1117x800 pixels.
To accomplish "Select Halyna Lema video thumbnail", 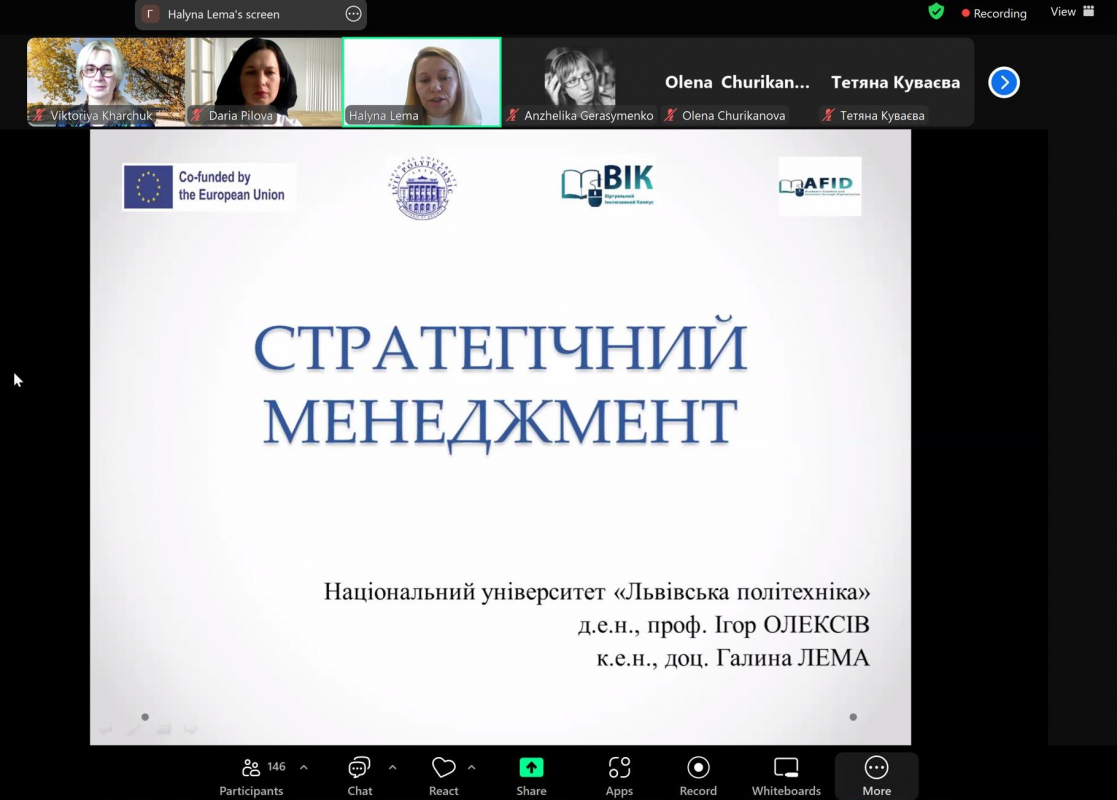I will tap(422, 82).
